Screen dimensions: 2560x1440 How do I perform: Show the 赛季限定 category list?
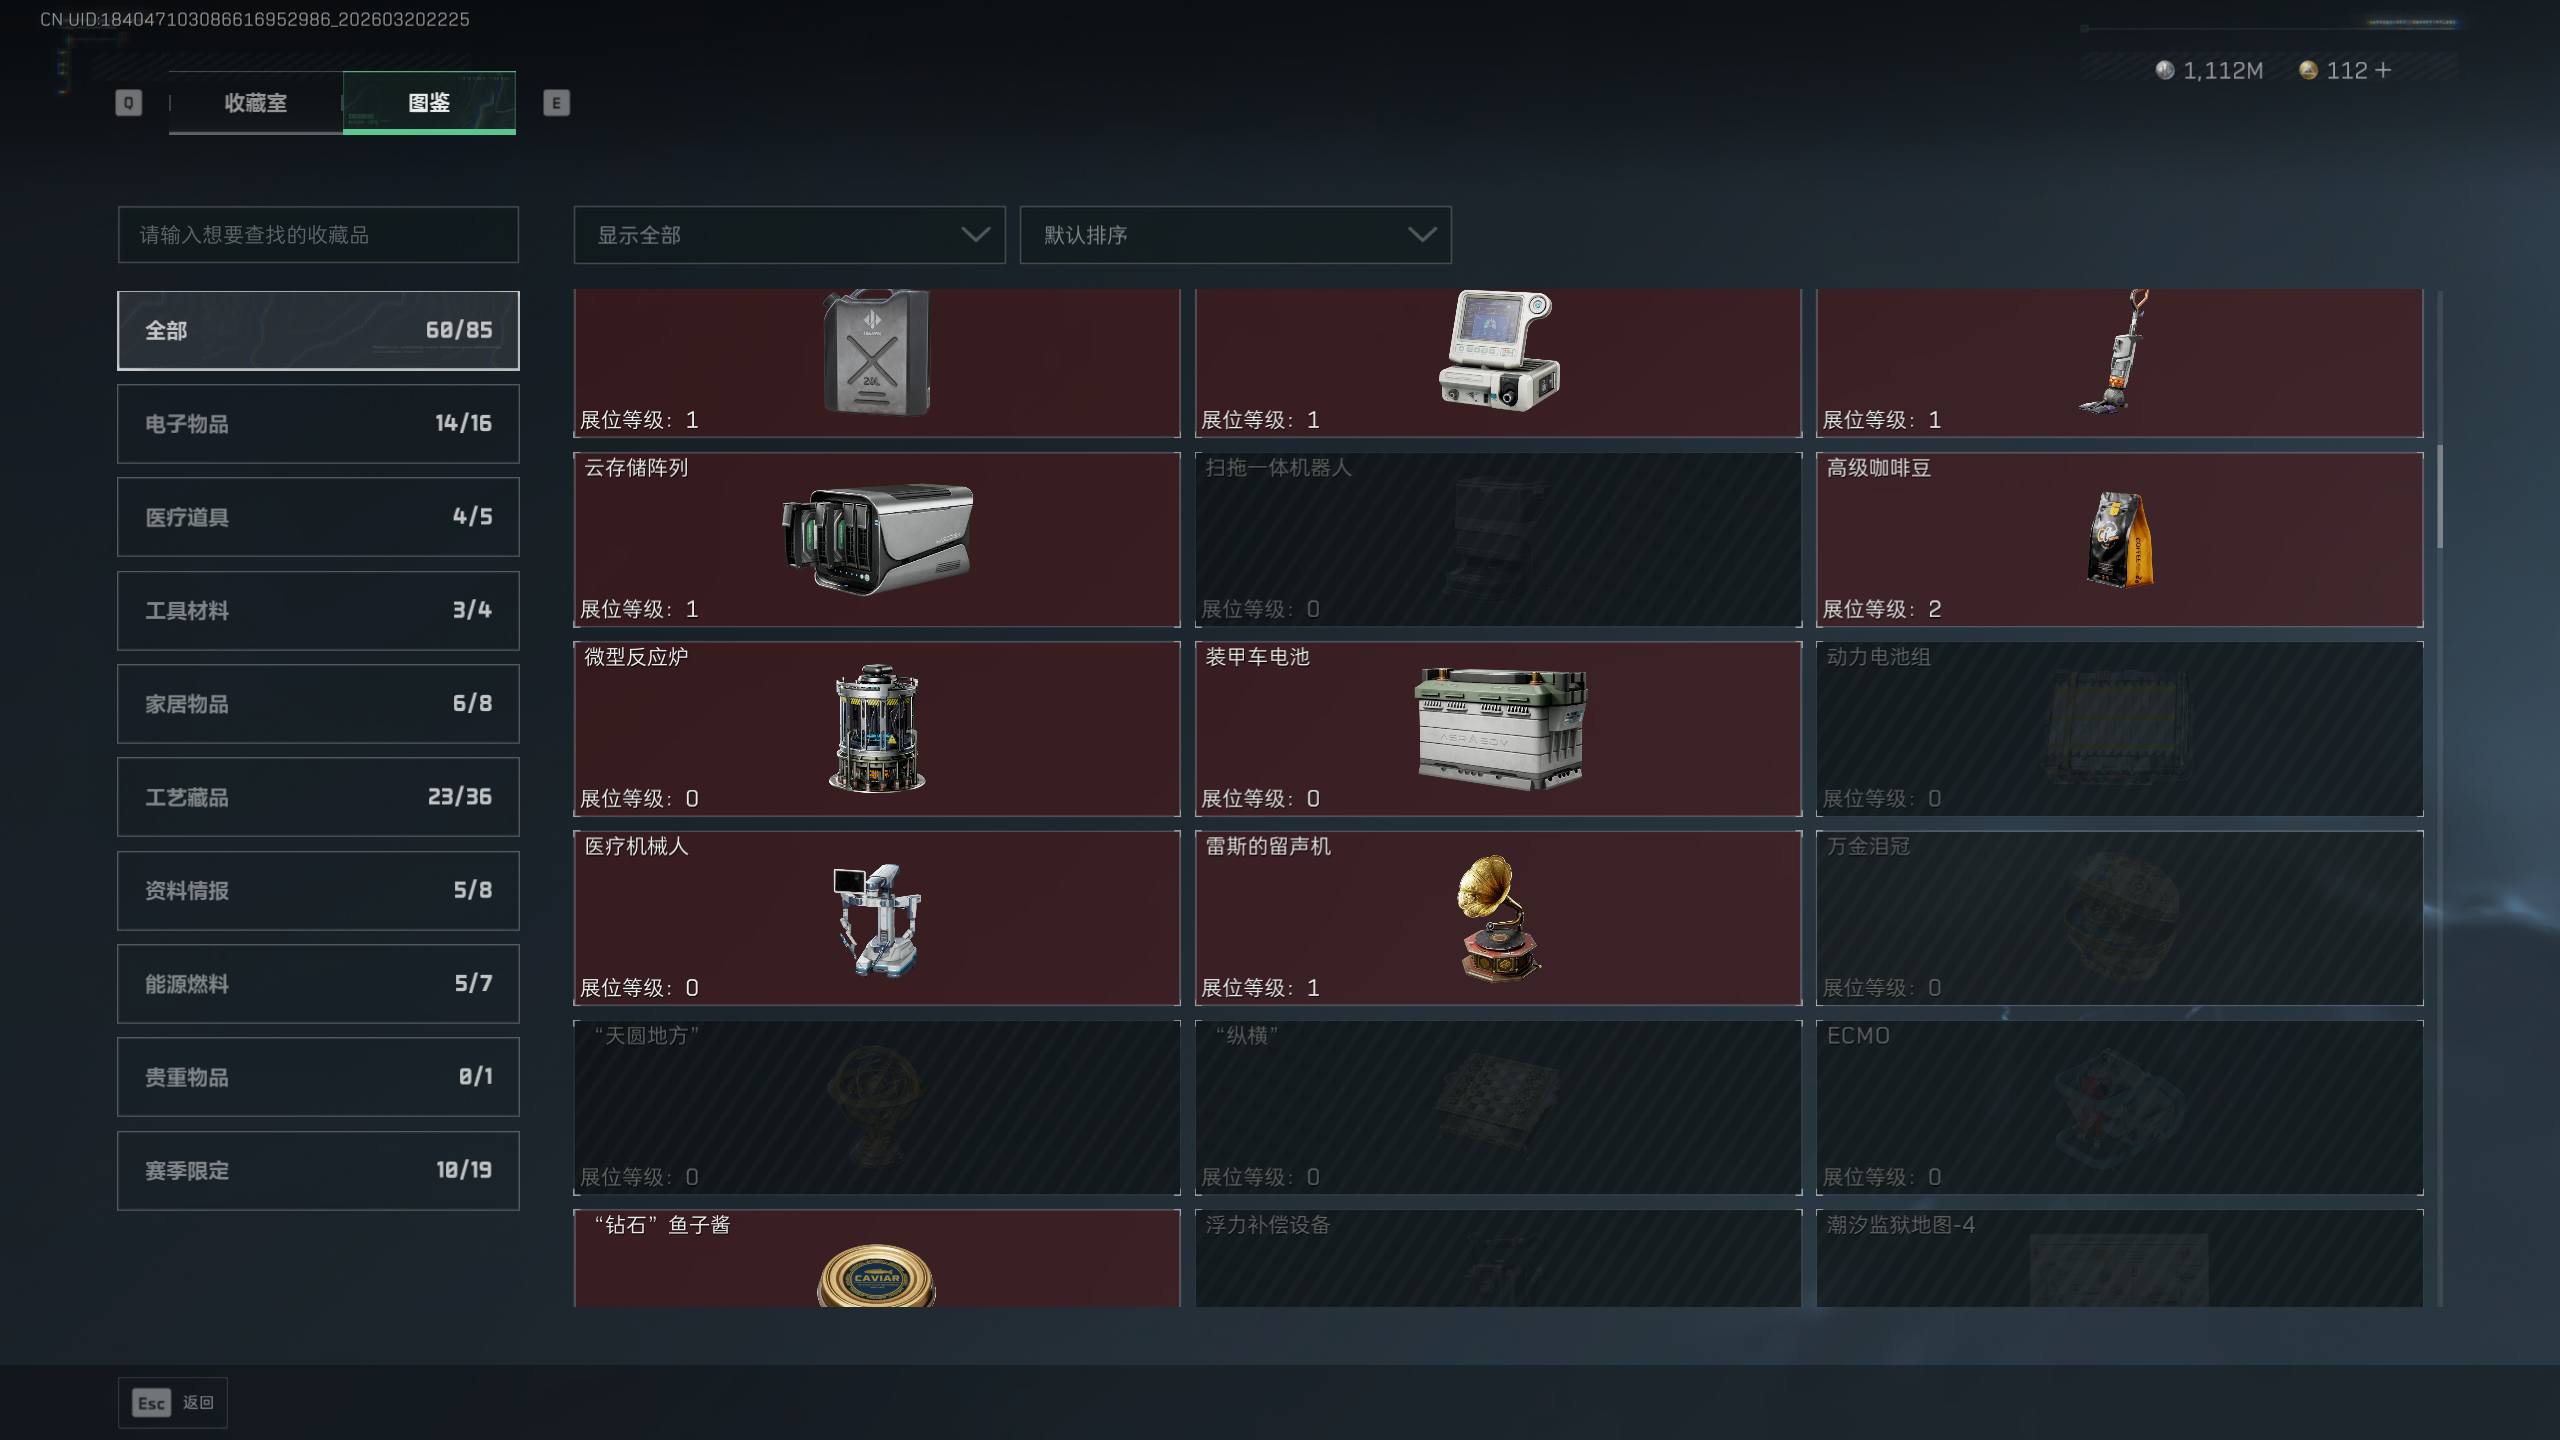[318, 1171]
